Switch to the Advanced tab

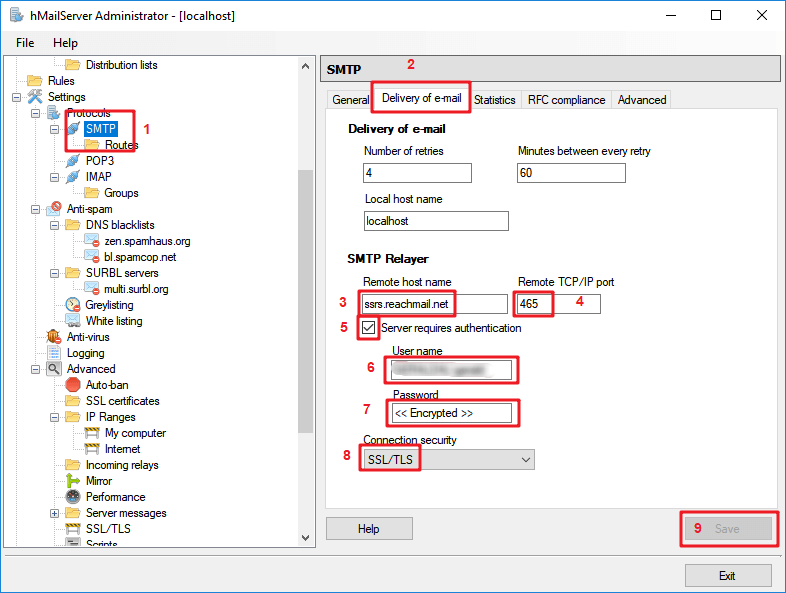coord(642,100)
